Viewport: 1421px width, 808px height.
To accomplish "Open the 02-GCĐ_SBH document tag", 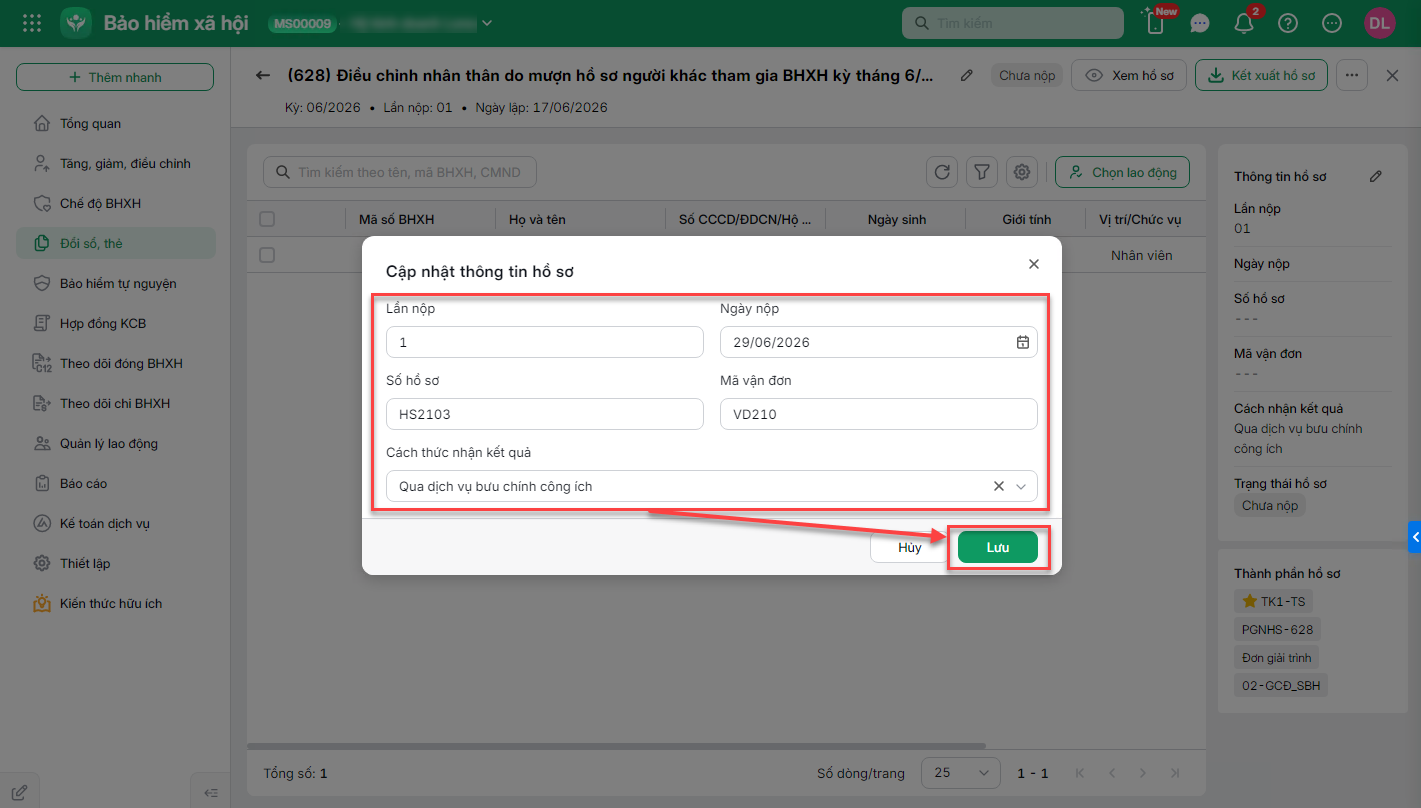I will (1281, 685).
